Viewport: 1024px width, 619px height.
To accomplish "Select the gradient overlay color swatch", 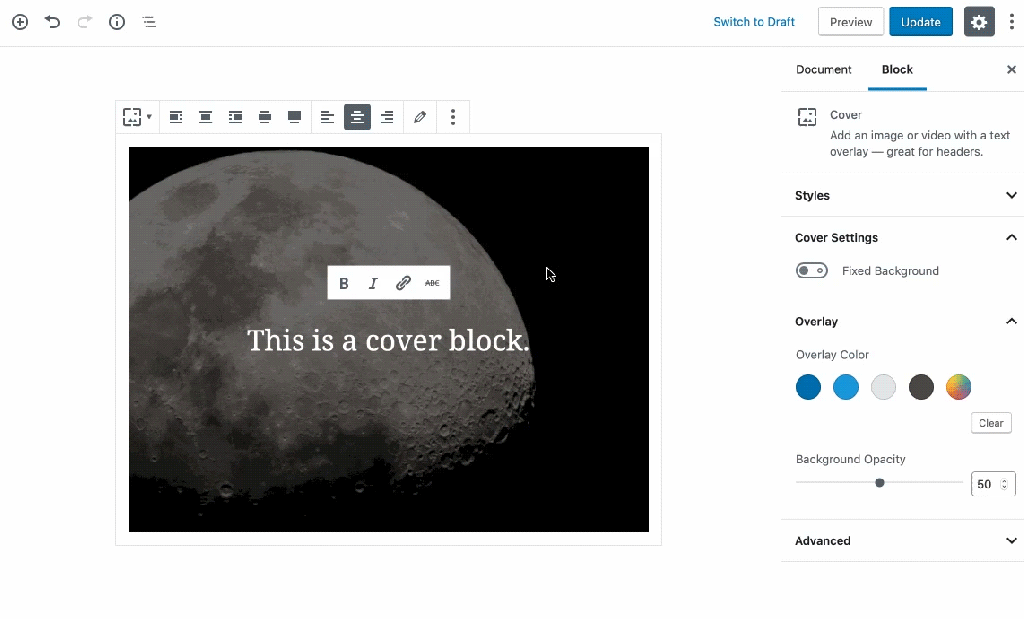I will (x=958, y=387).
